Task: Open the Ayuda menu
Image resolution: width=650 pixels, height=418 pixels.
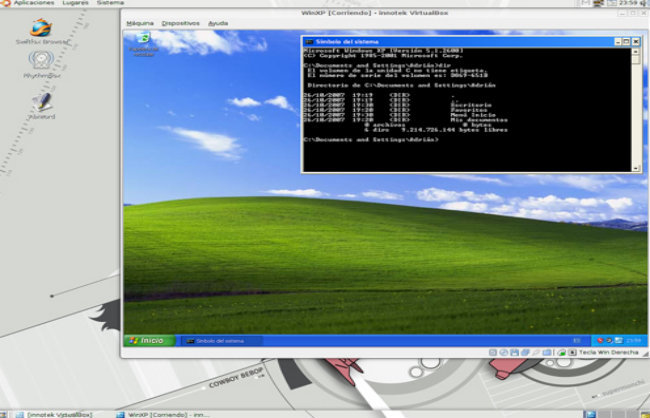Action: [218, 22]
